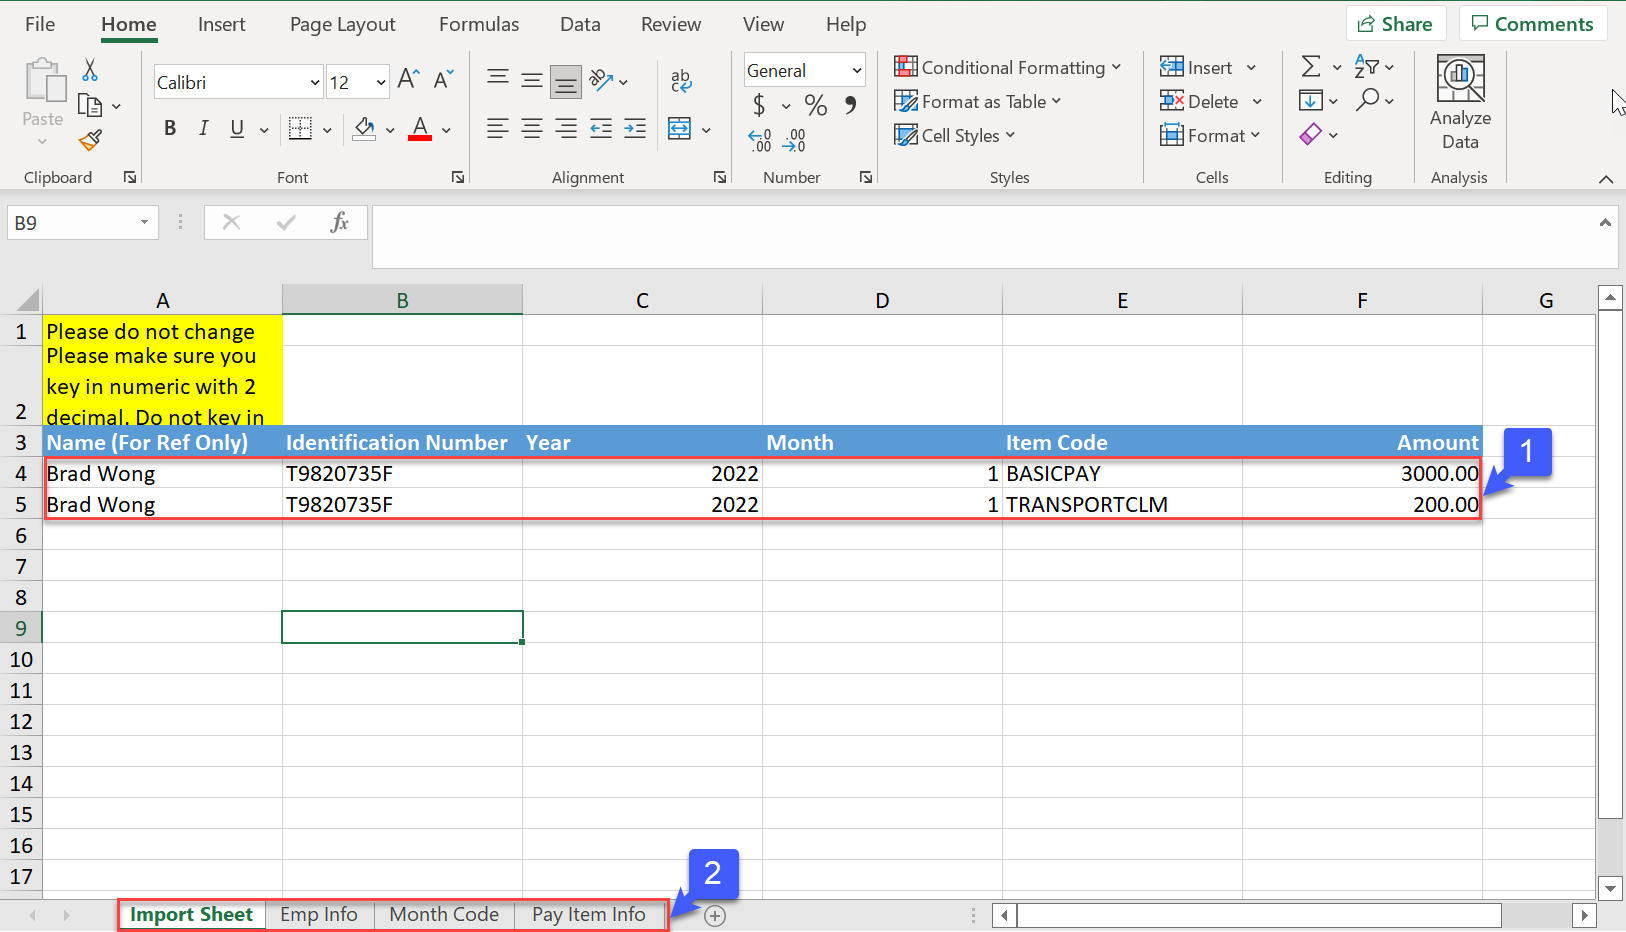Click the Cut scissors icon

90,70
